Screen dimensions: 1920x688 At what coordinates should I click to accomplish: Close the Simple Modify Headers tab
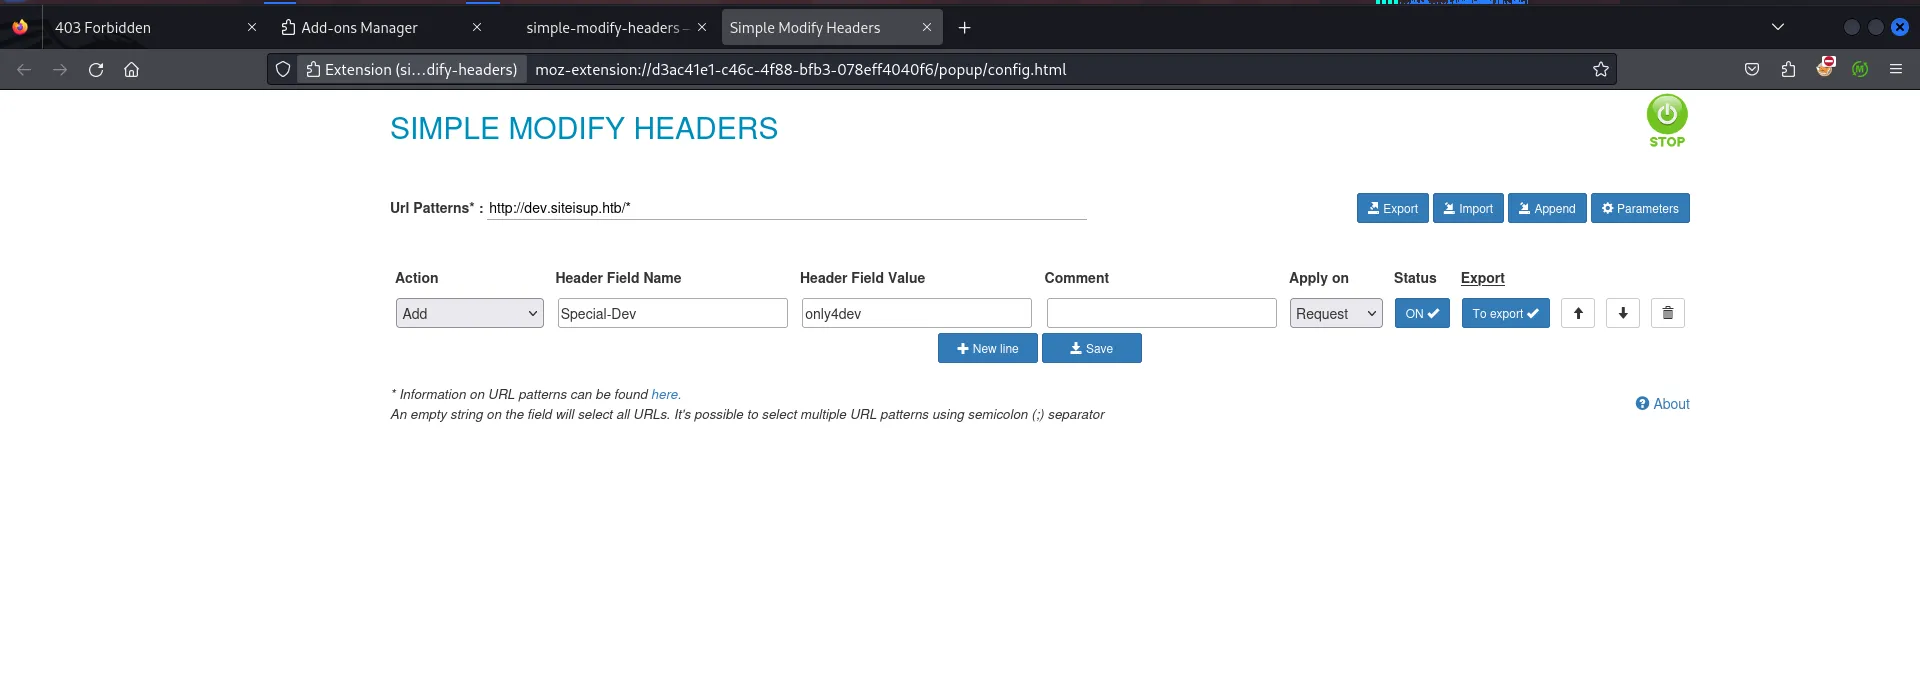pos(927,28)
